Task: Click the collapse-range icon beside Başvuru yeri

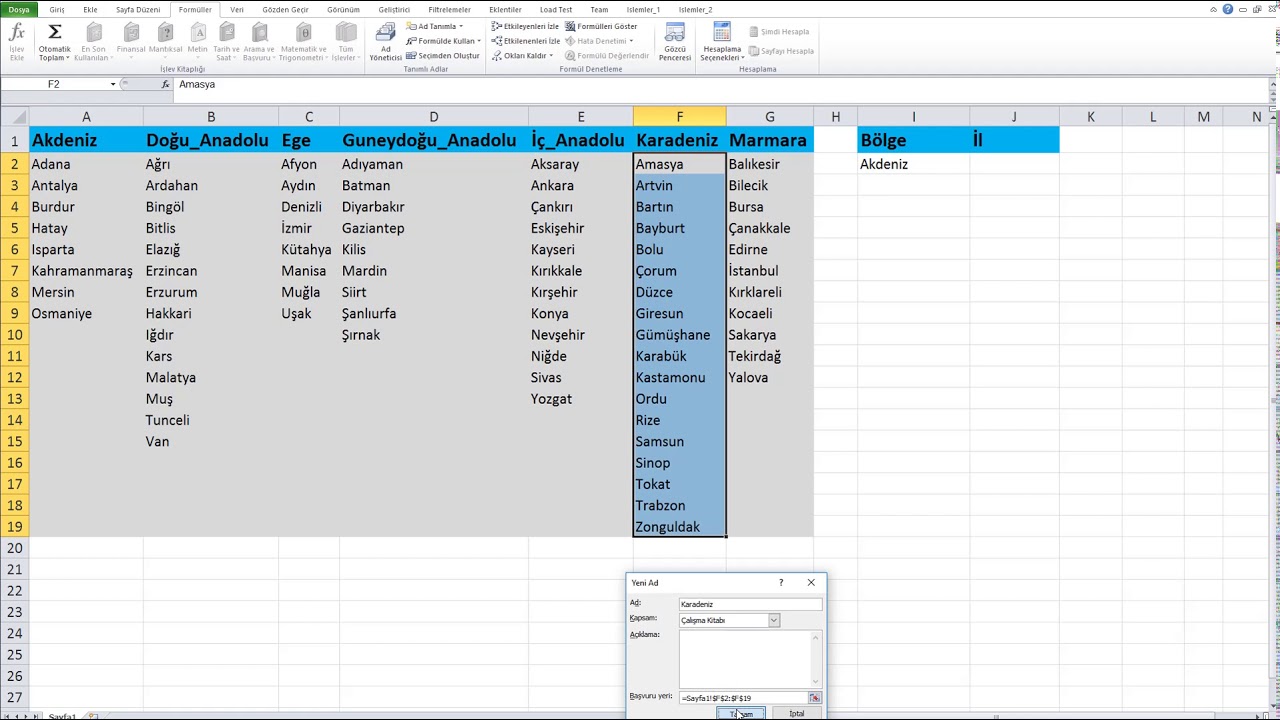Action: pyautogui.click(x=815, y=698)
